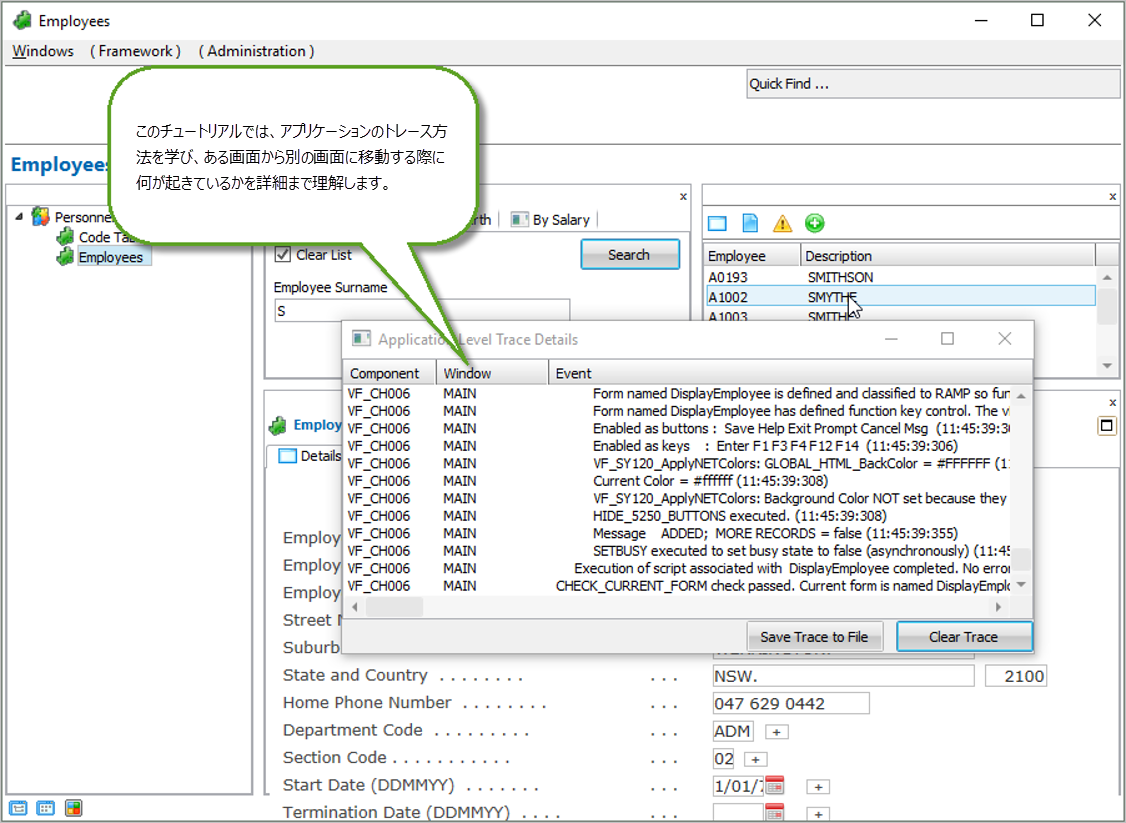Click employee list scroll up arrow

coord(1107,278)
